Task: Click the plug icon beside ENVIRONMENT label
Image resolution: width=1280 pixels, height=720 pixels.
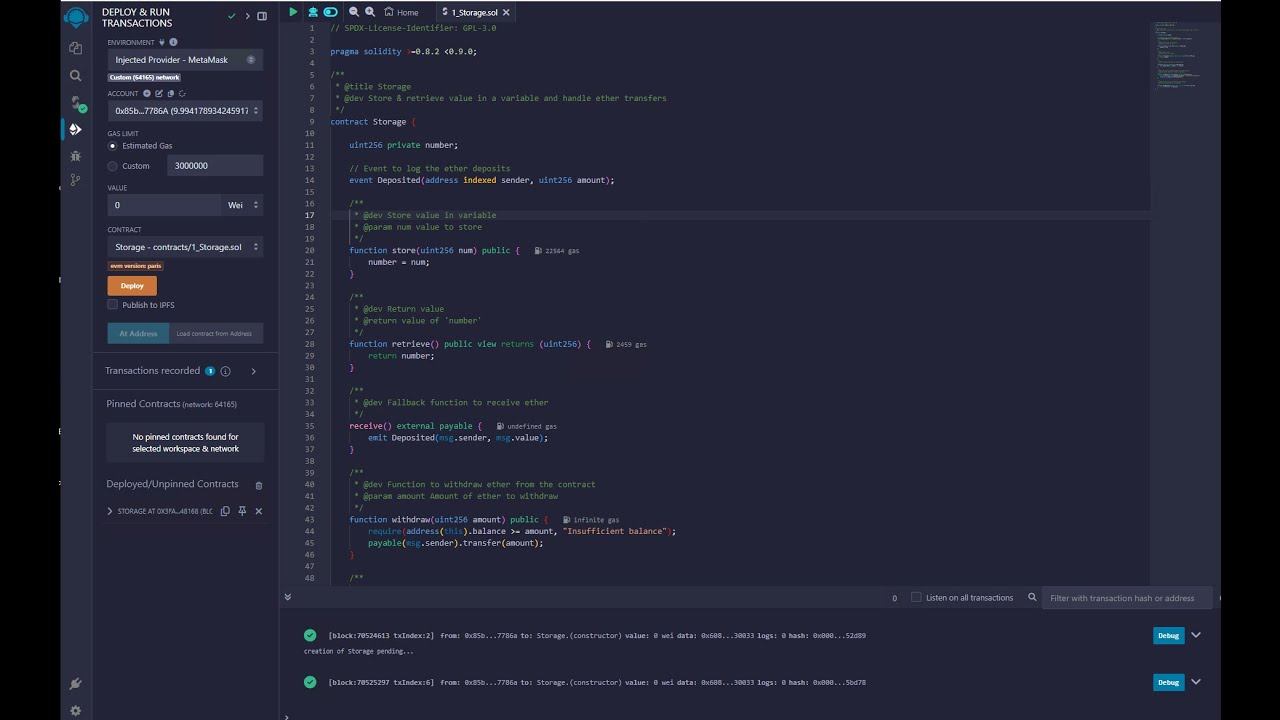Action: click(x=161, y=42)
